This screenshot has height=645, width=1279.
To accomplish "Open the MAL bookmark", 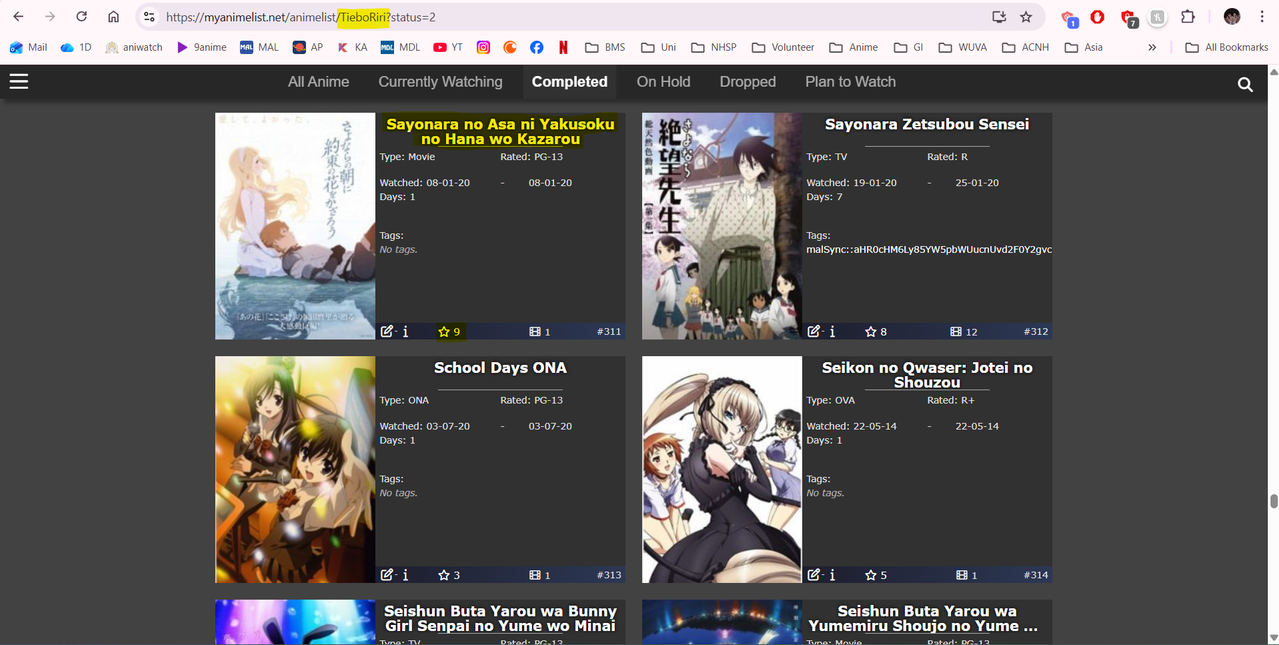I will [x=259, y=47].
